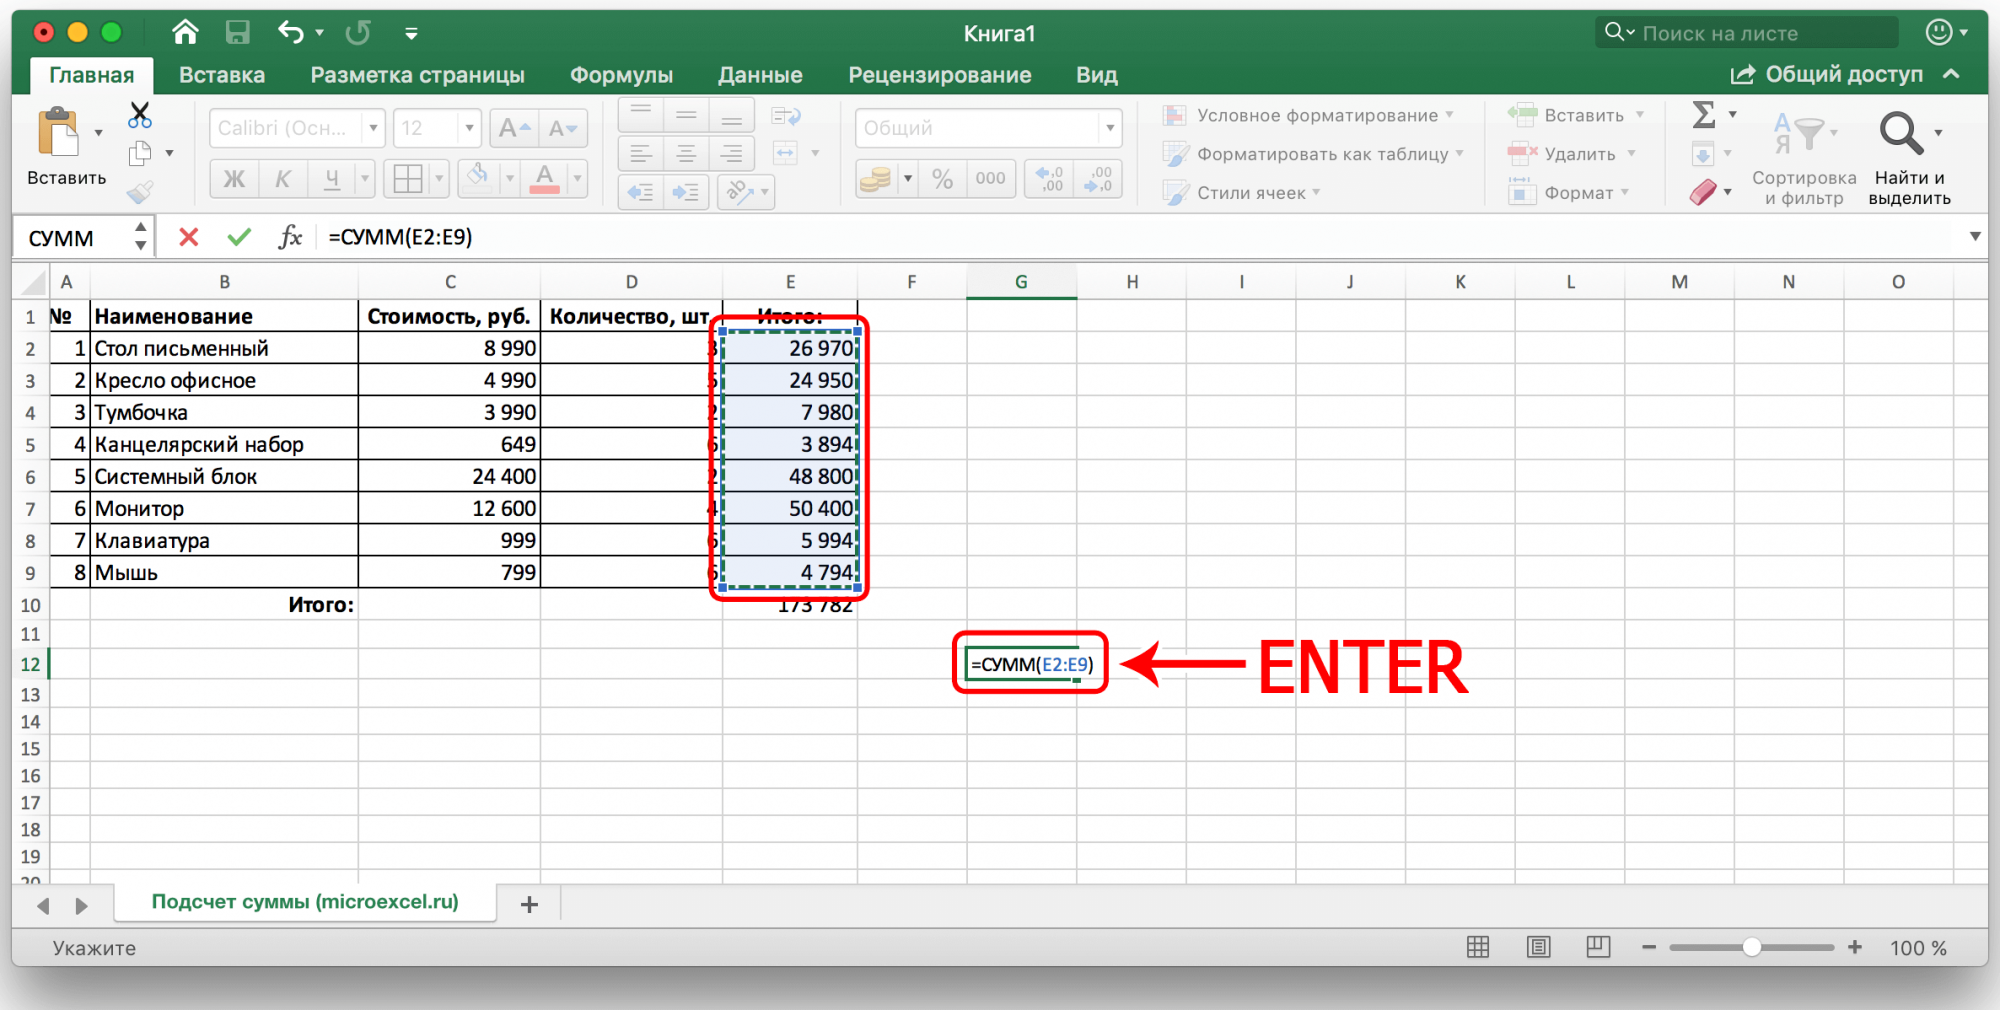Switch to Данные ribbon tab
Screen dimensions: 2000x1010
(760, 75)
